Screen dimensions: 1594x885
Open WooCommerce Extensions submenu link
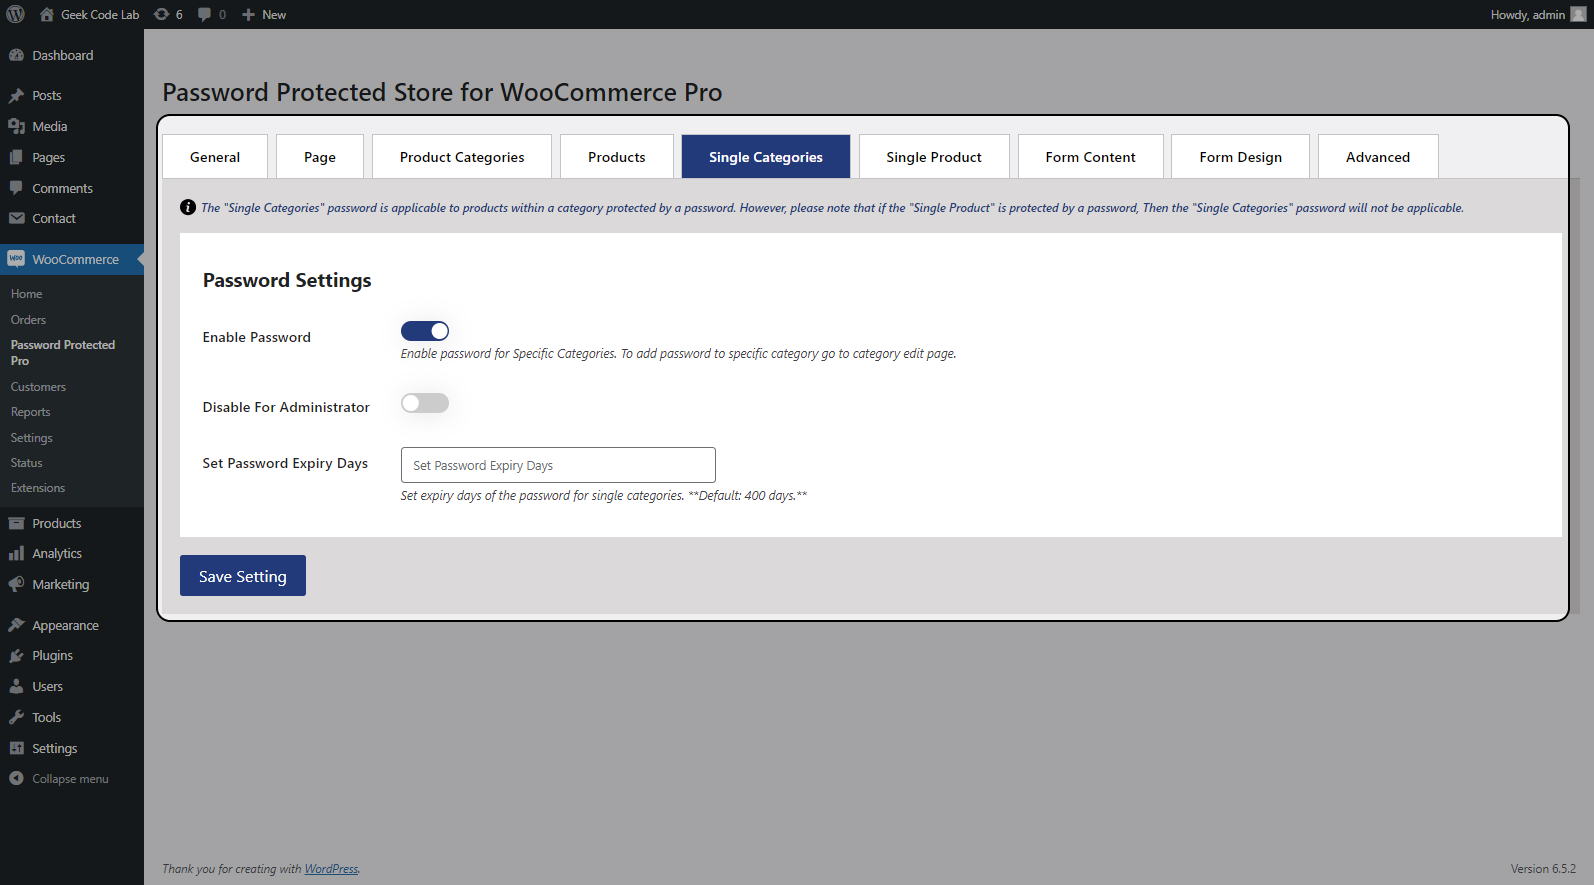pos(38,488)
